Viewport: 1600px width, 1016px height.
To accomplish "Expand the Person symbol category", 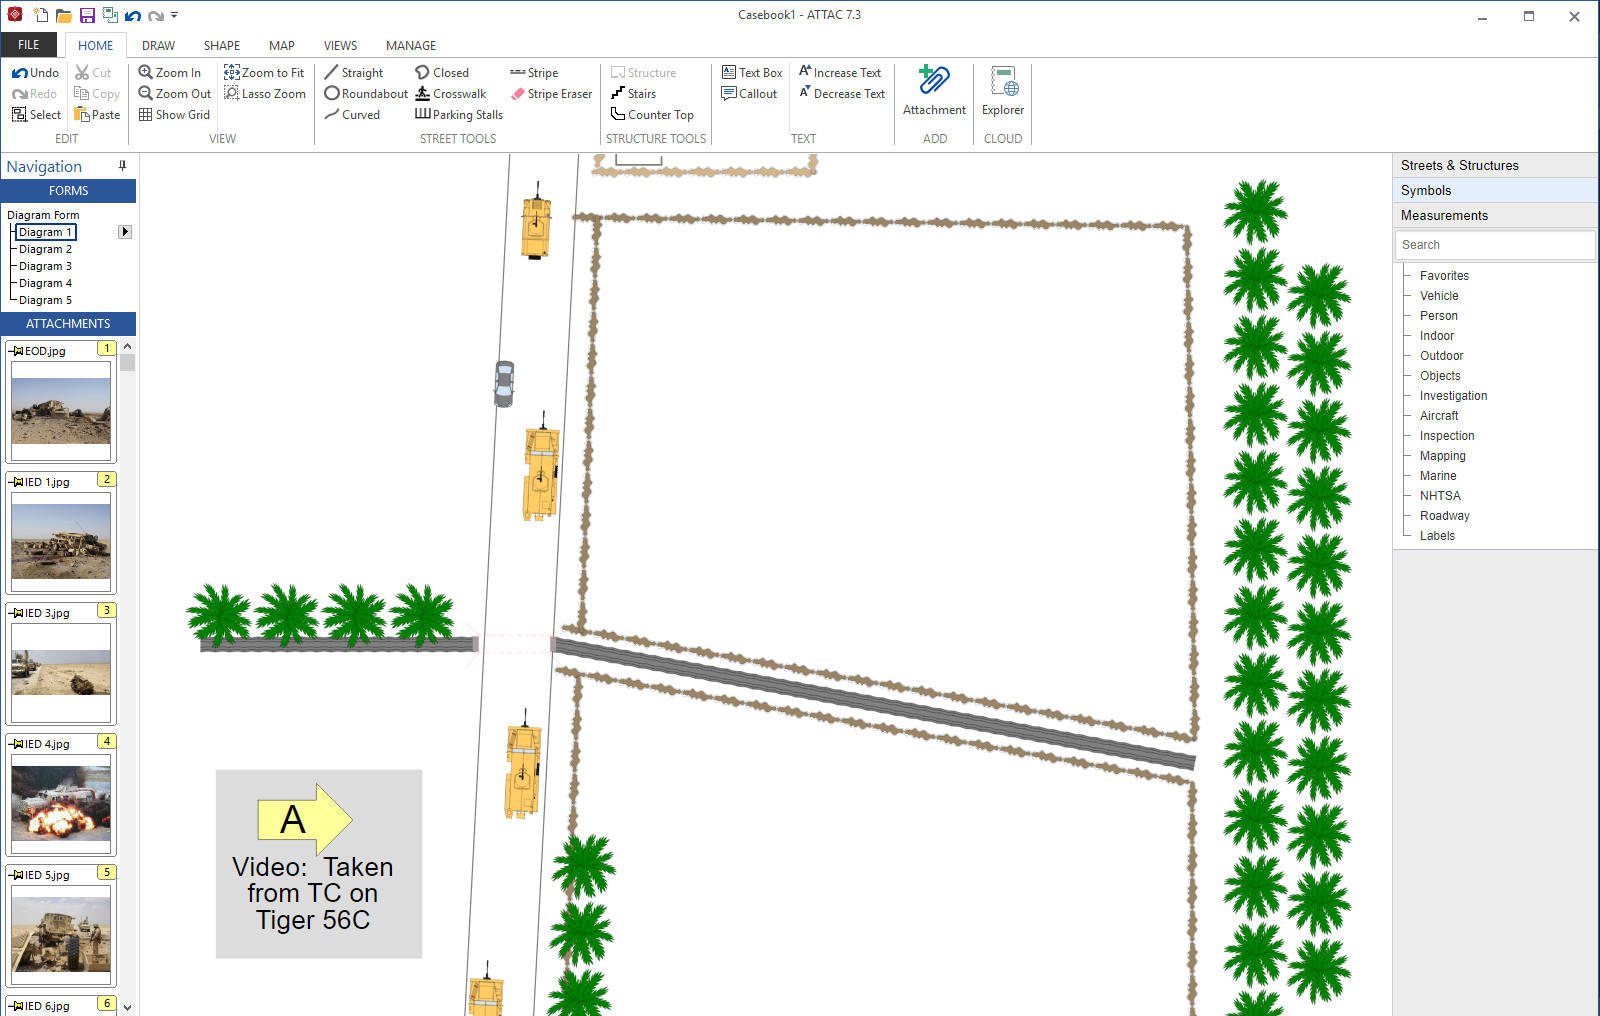I will (x=1438, y=316).
